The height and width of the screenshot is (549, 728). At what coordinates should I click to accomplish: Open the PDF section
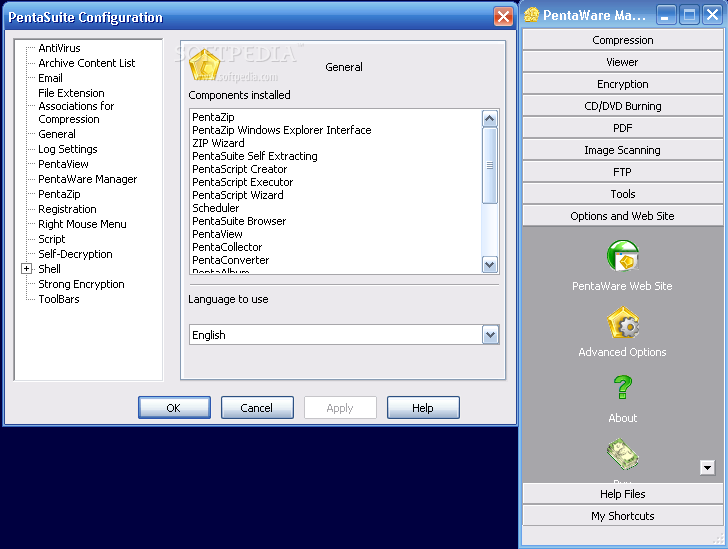623,128
